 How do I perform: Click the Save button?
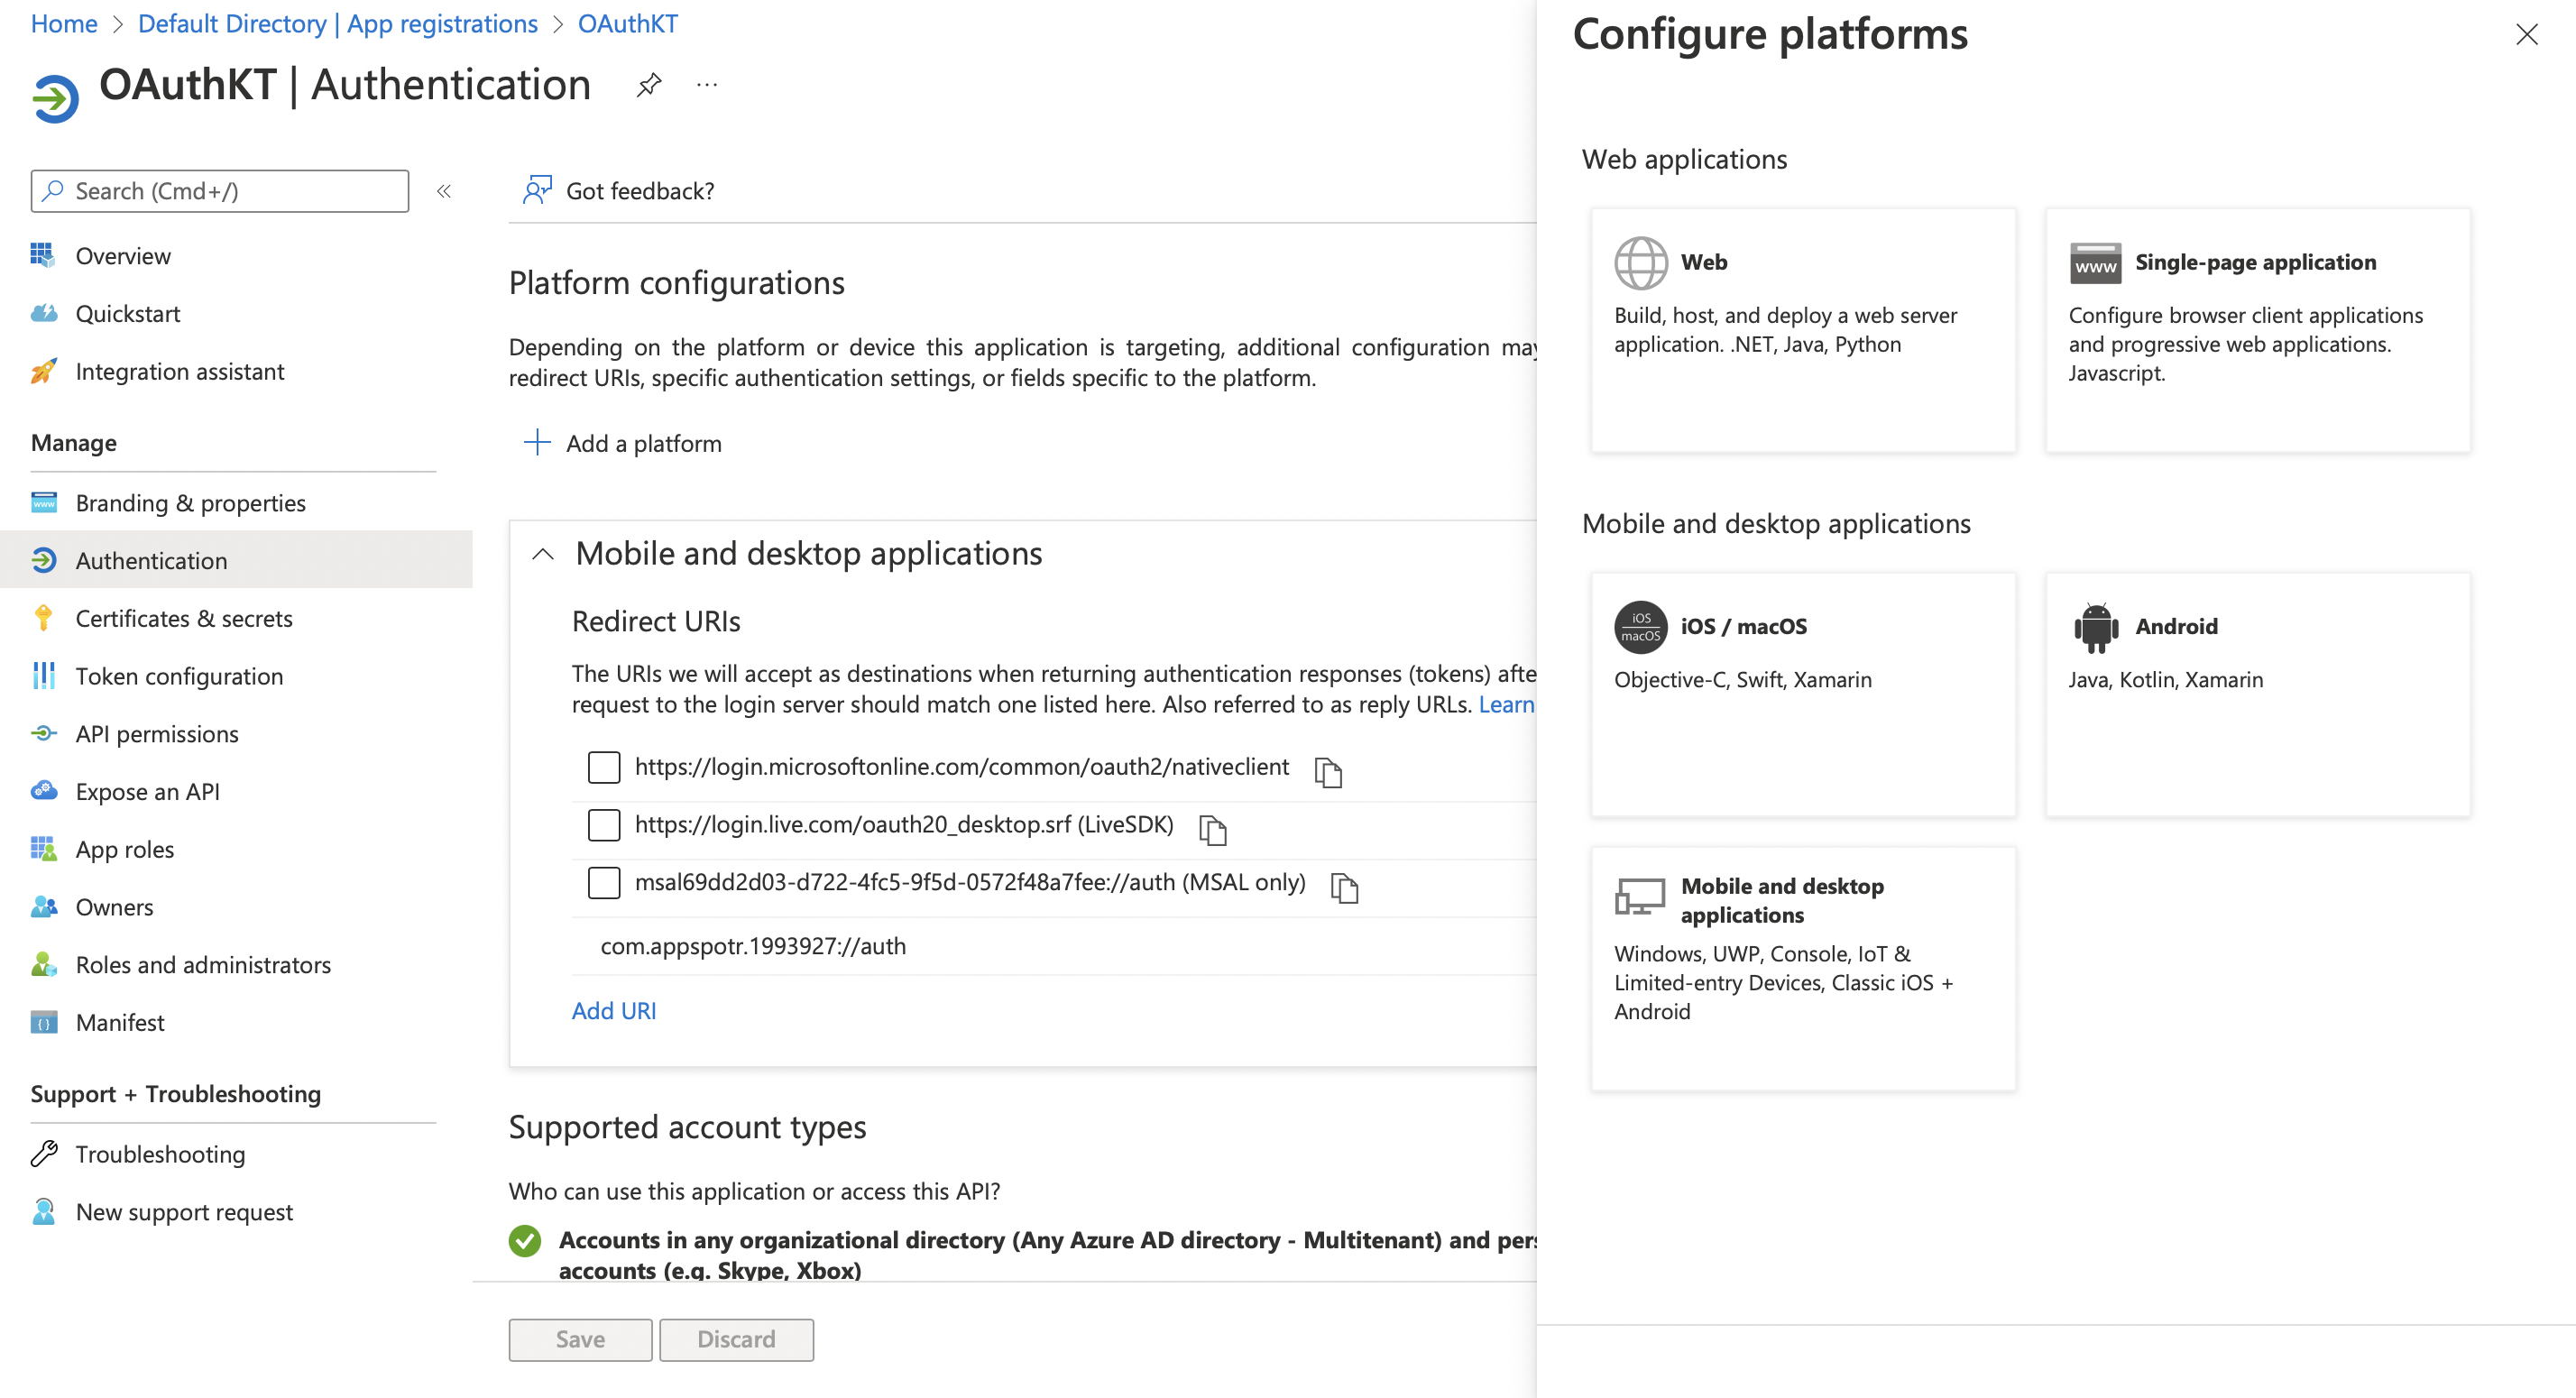coord(580,1341)
